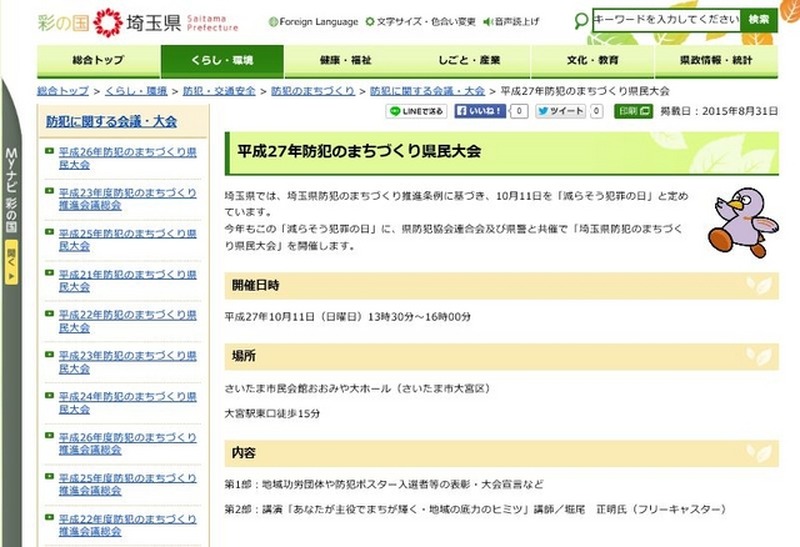Share via the ツイート button
This screenshot has width=800, height=547.
pyautogui.click(x=560, y=111)
